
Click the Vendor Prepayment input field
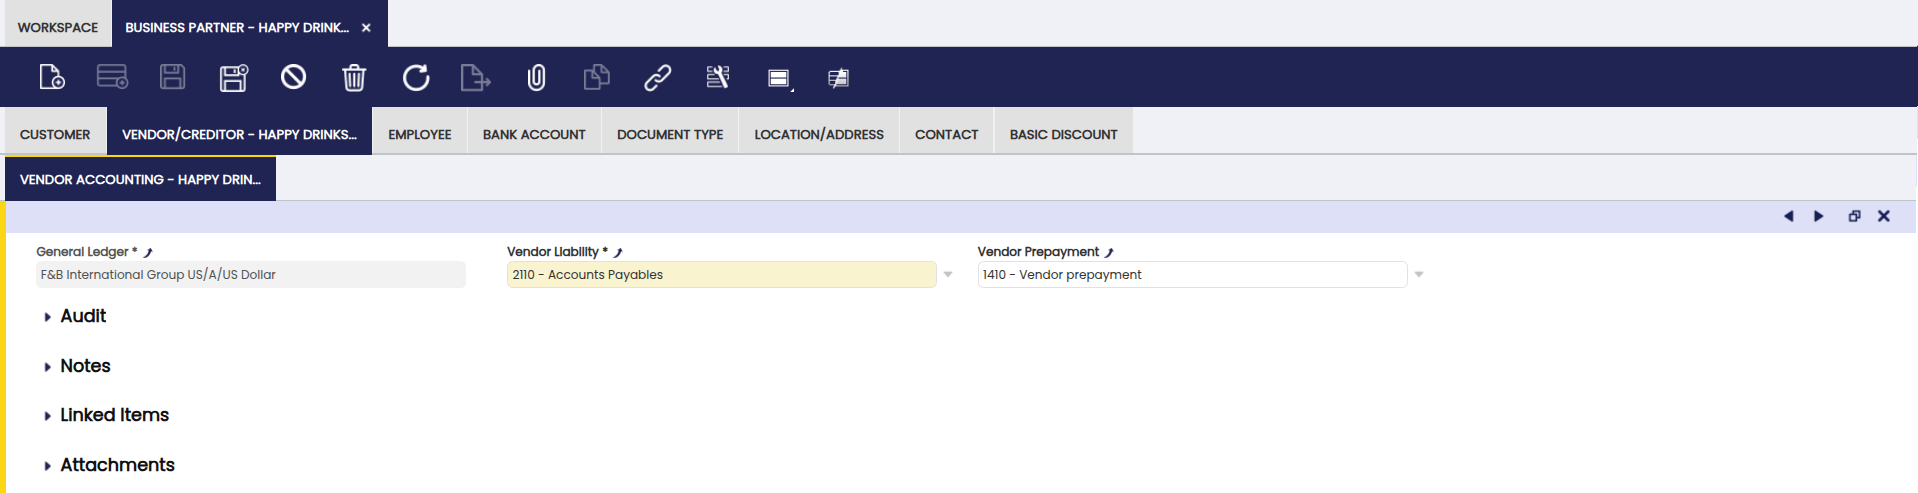pyautogui.click(x=1191, y=274)
